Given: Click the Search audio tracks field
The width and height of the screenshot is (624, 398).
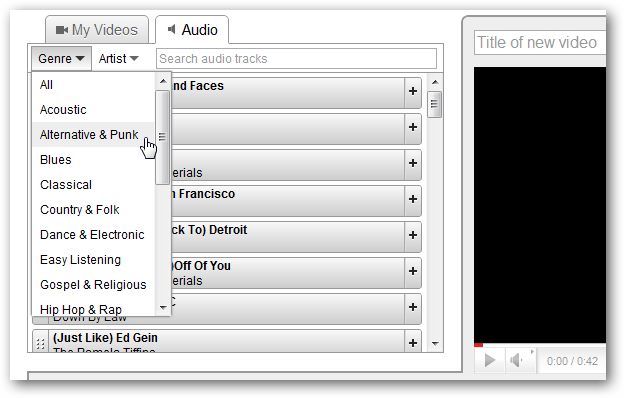Looking at the screenshot, I should (x=296, y=59).
